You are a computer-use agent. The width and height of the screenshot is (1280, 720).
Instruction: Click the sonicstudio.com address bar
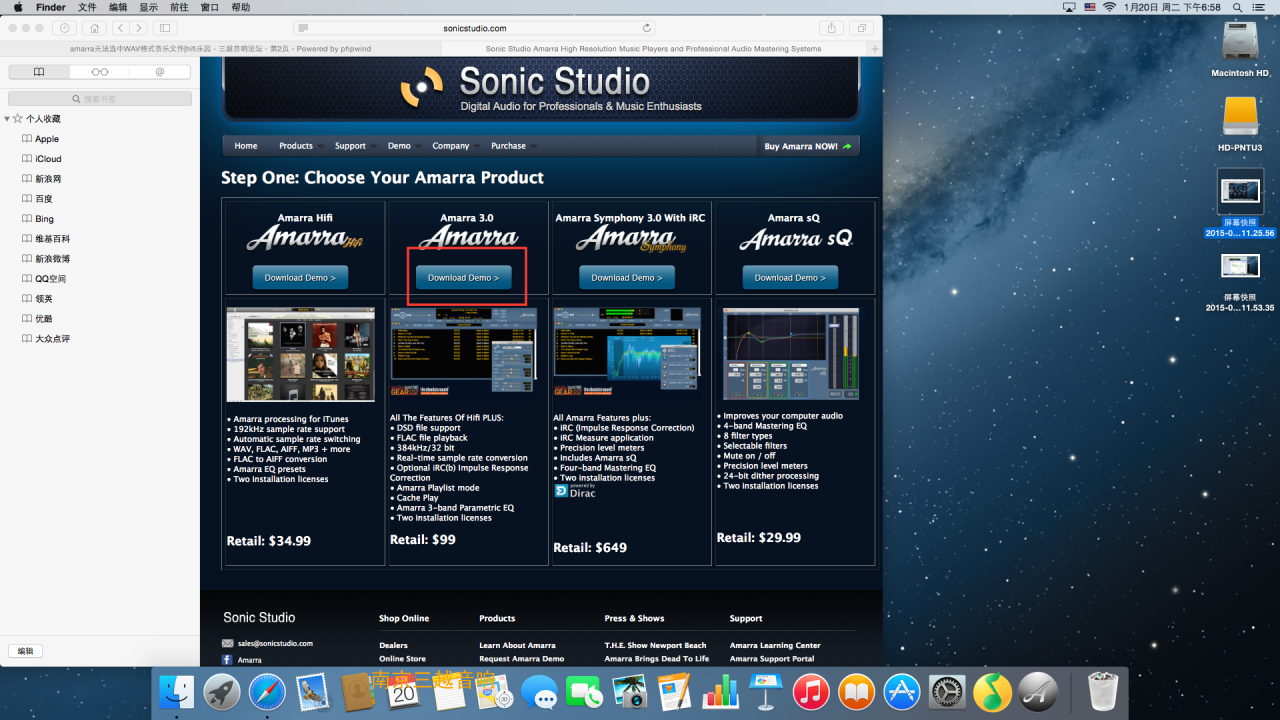[x=475, y=28]
